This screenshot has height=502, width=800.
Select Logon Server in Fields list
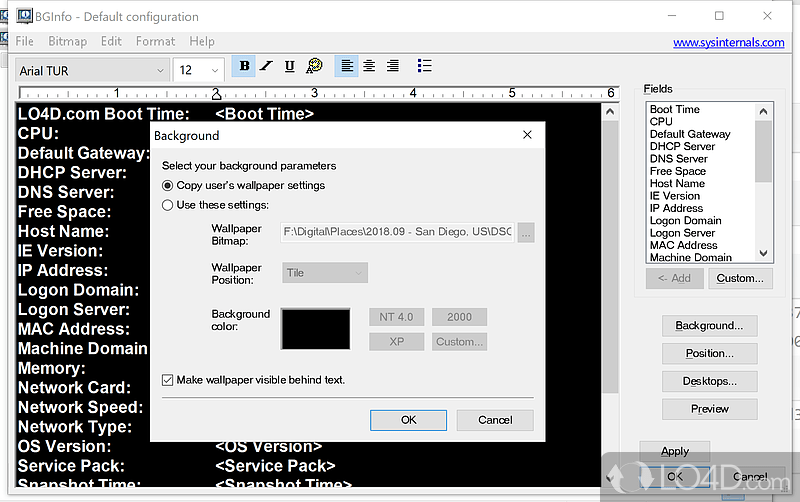coord(682,233)
